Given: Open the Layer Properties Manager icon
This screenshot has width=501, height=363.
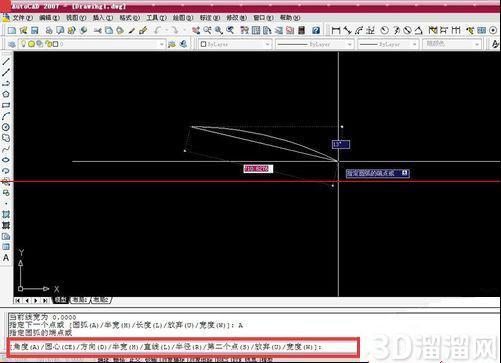Looking at the screenshot, I should point(12,44).
